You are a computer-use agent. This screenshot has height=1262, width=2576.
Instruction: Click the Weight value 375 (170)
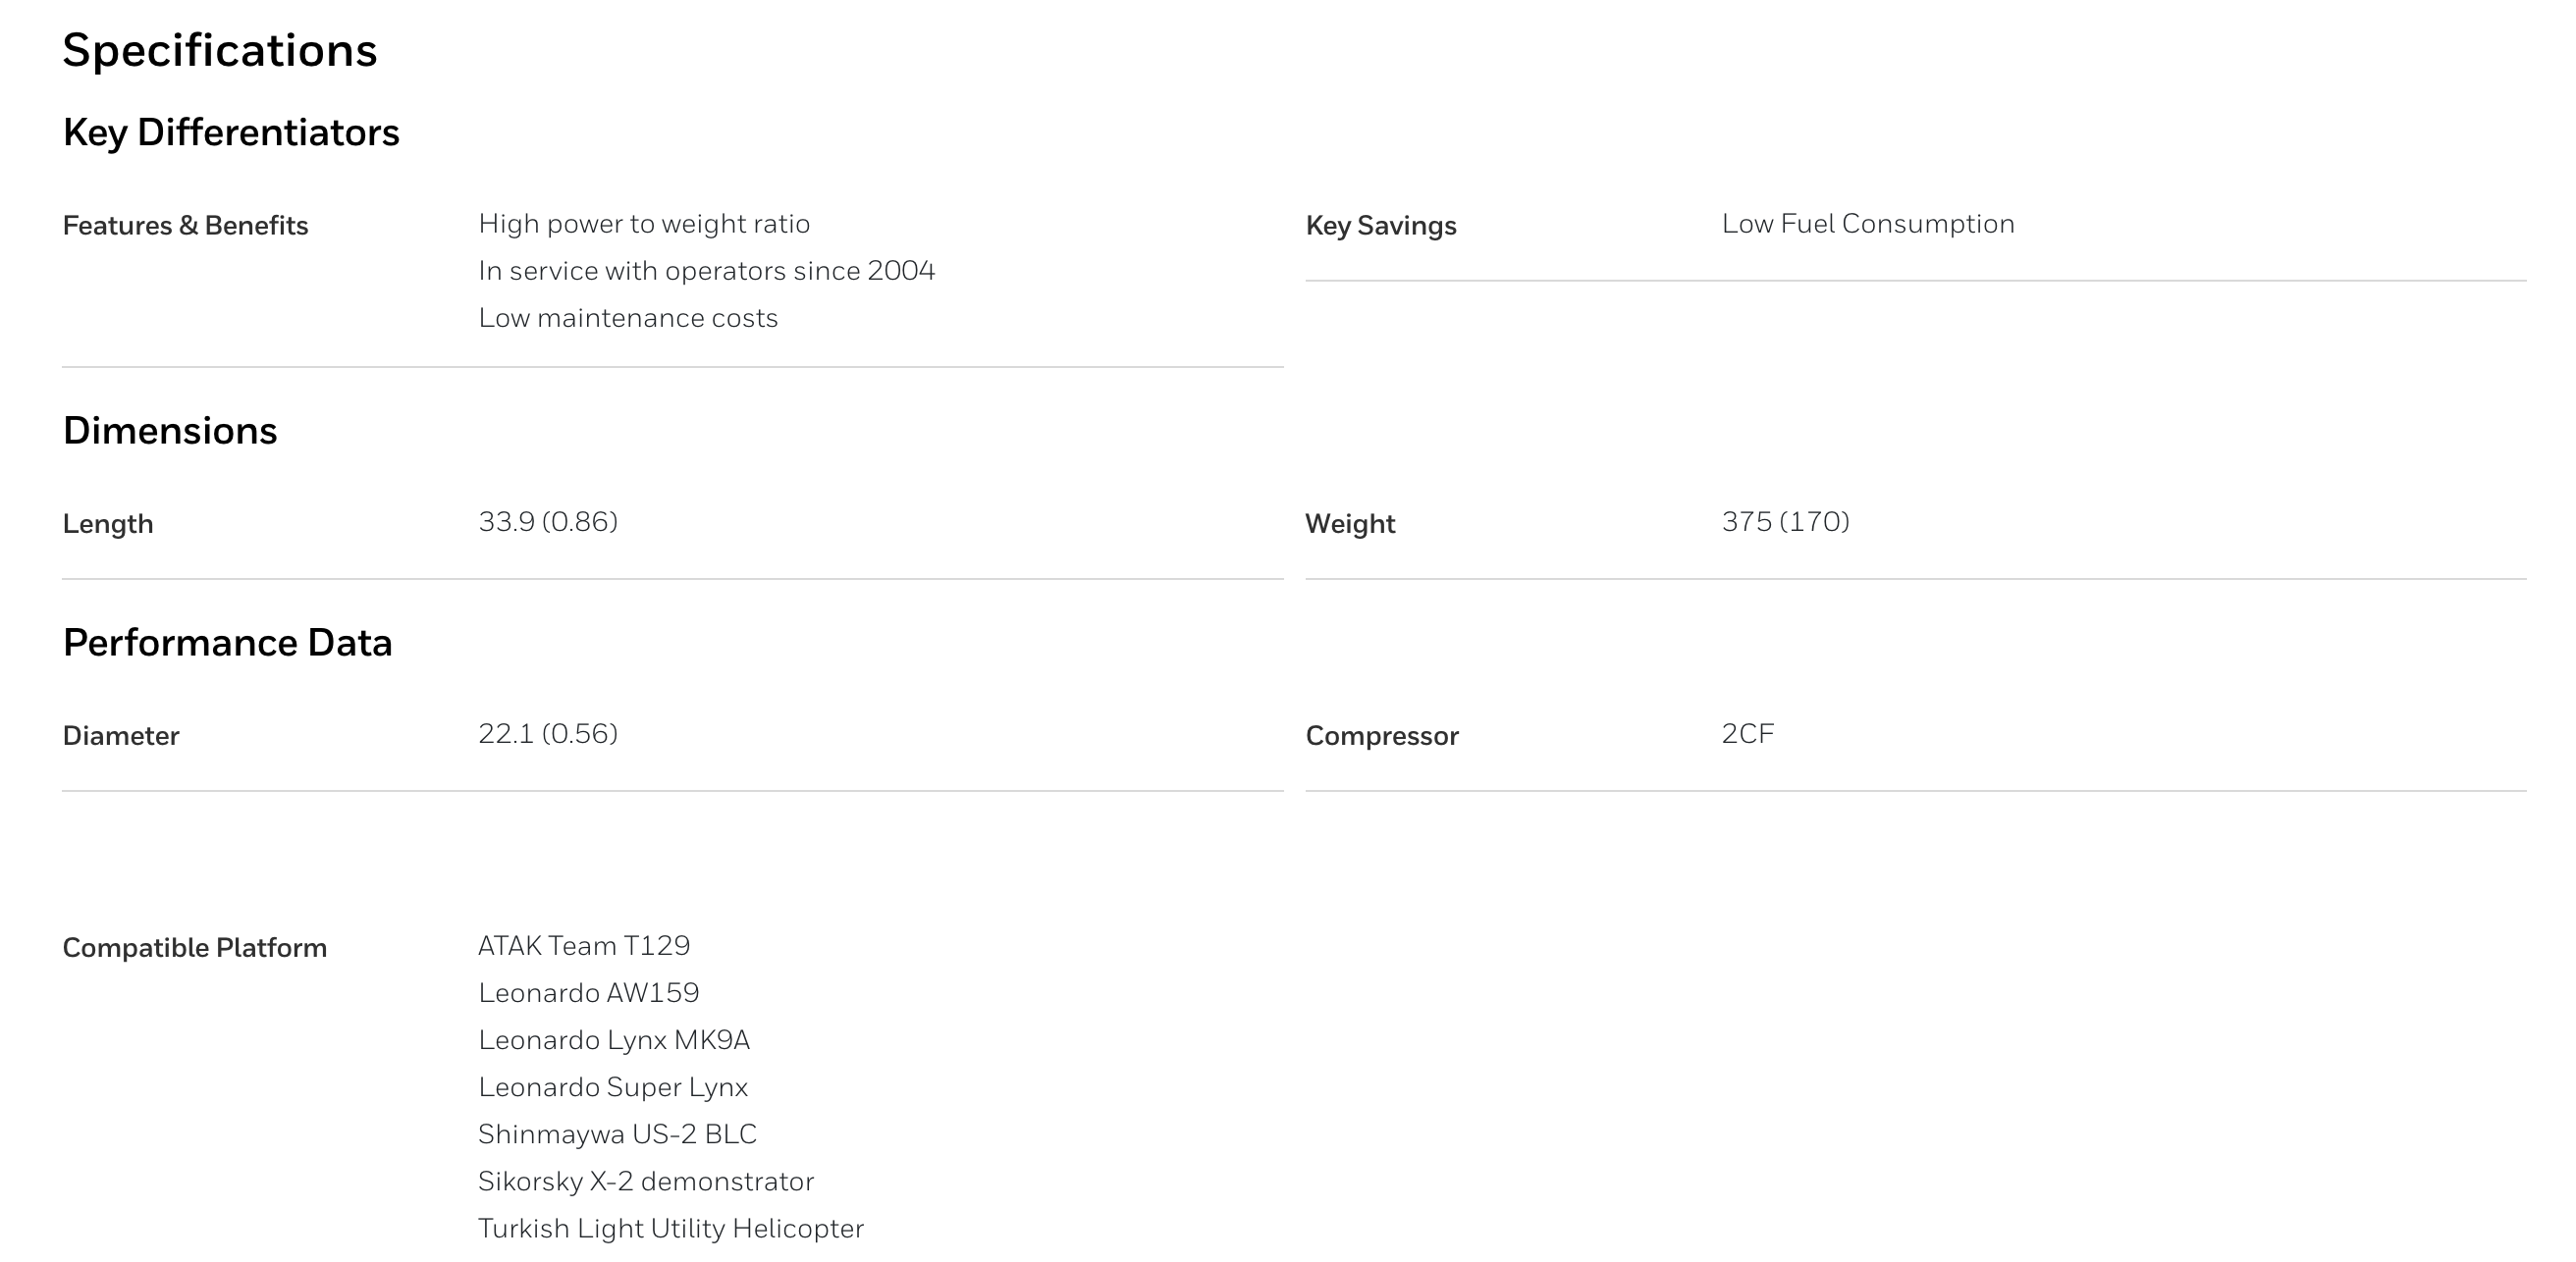click(1786, 522)
